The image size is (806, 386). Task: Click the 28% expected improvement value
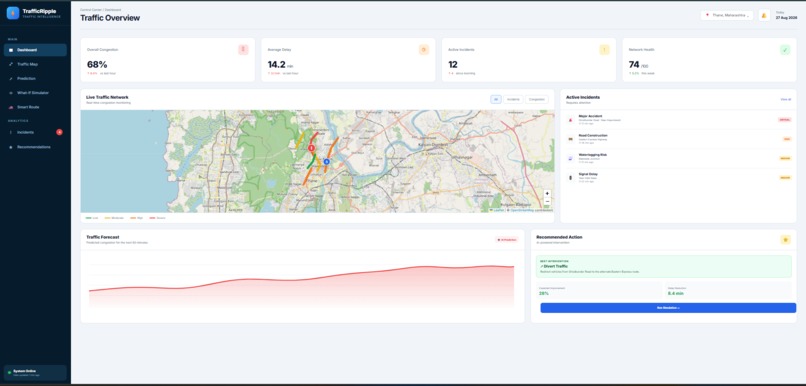coord(543,293)
